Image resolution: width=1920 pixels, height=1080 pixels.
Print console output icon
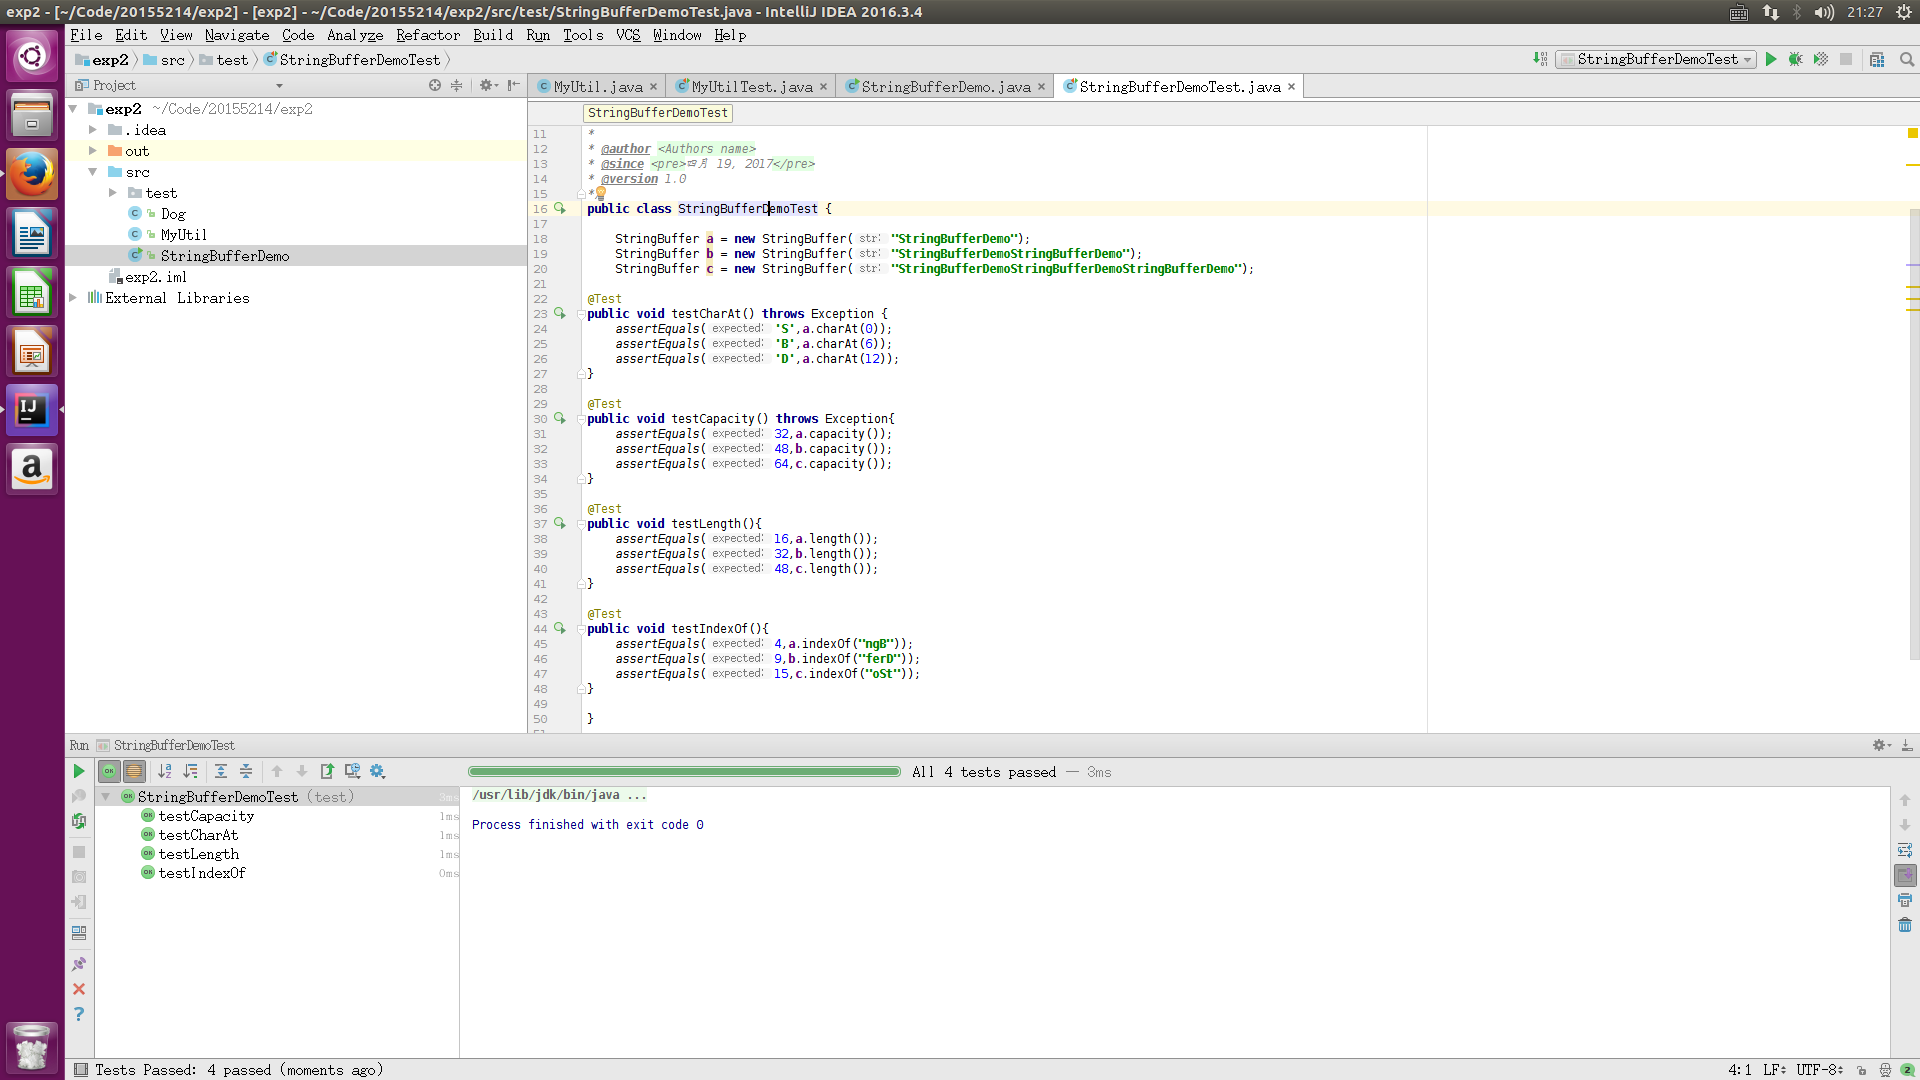coord(1905,900)
